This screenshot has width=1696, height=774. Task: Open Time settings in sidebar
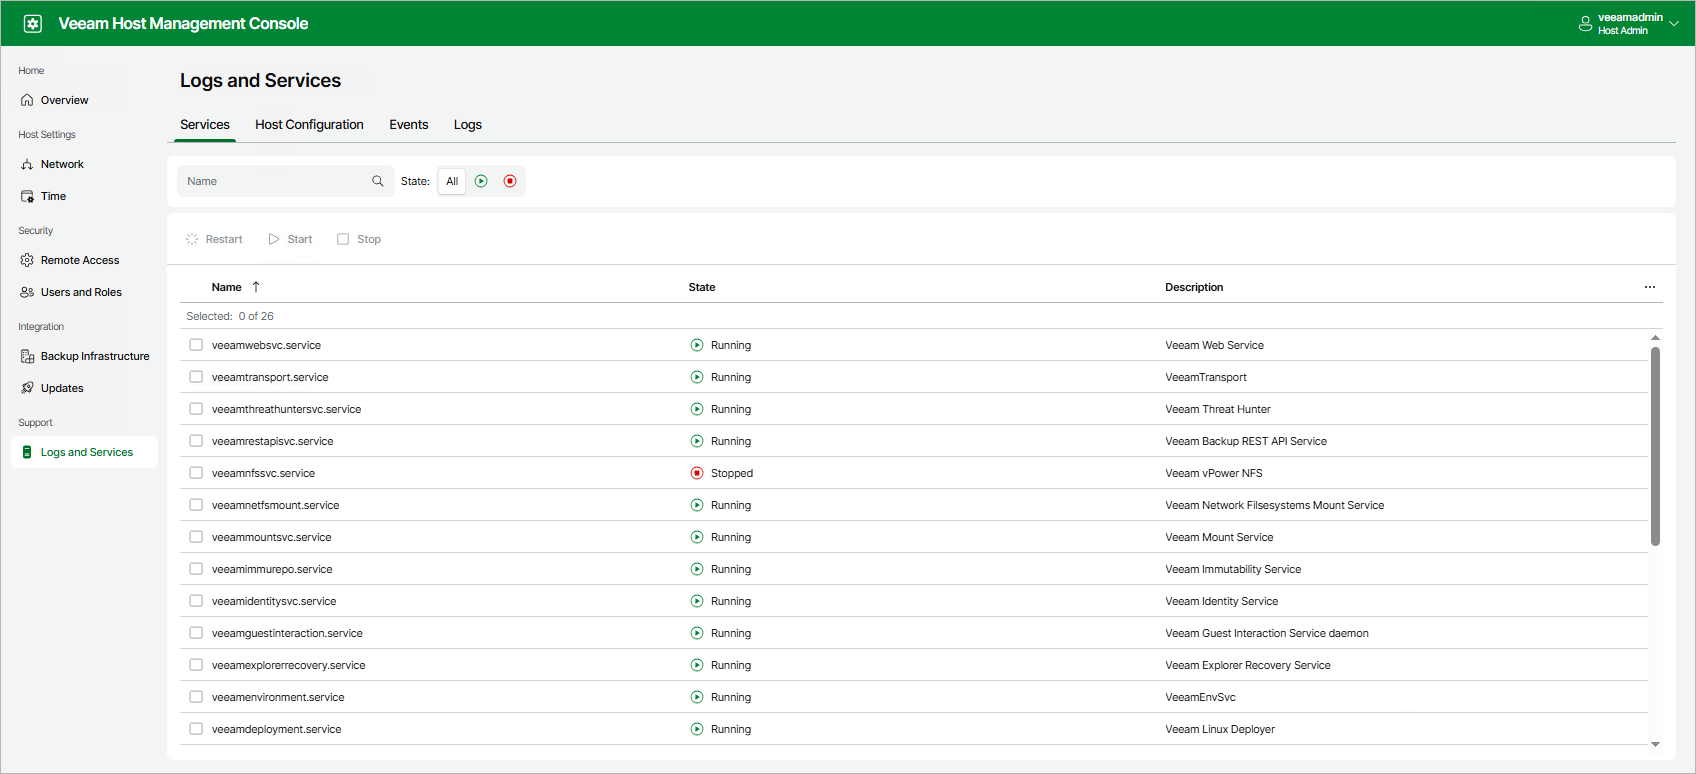click(x=53, y=196)
